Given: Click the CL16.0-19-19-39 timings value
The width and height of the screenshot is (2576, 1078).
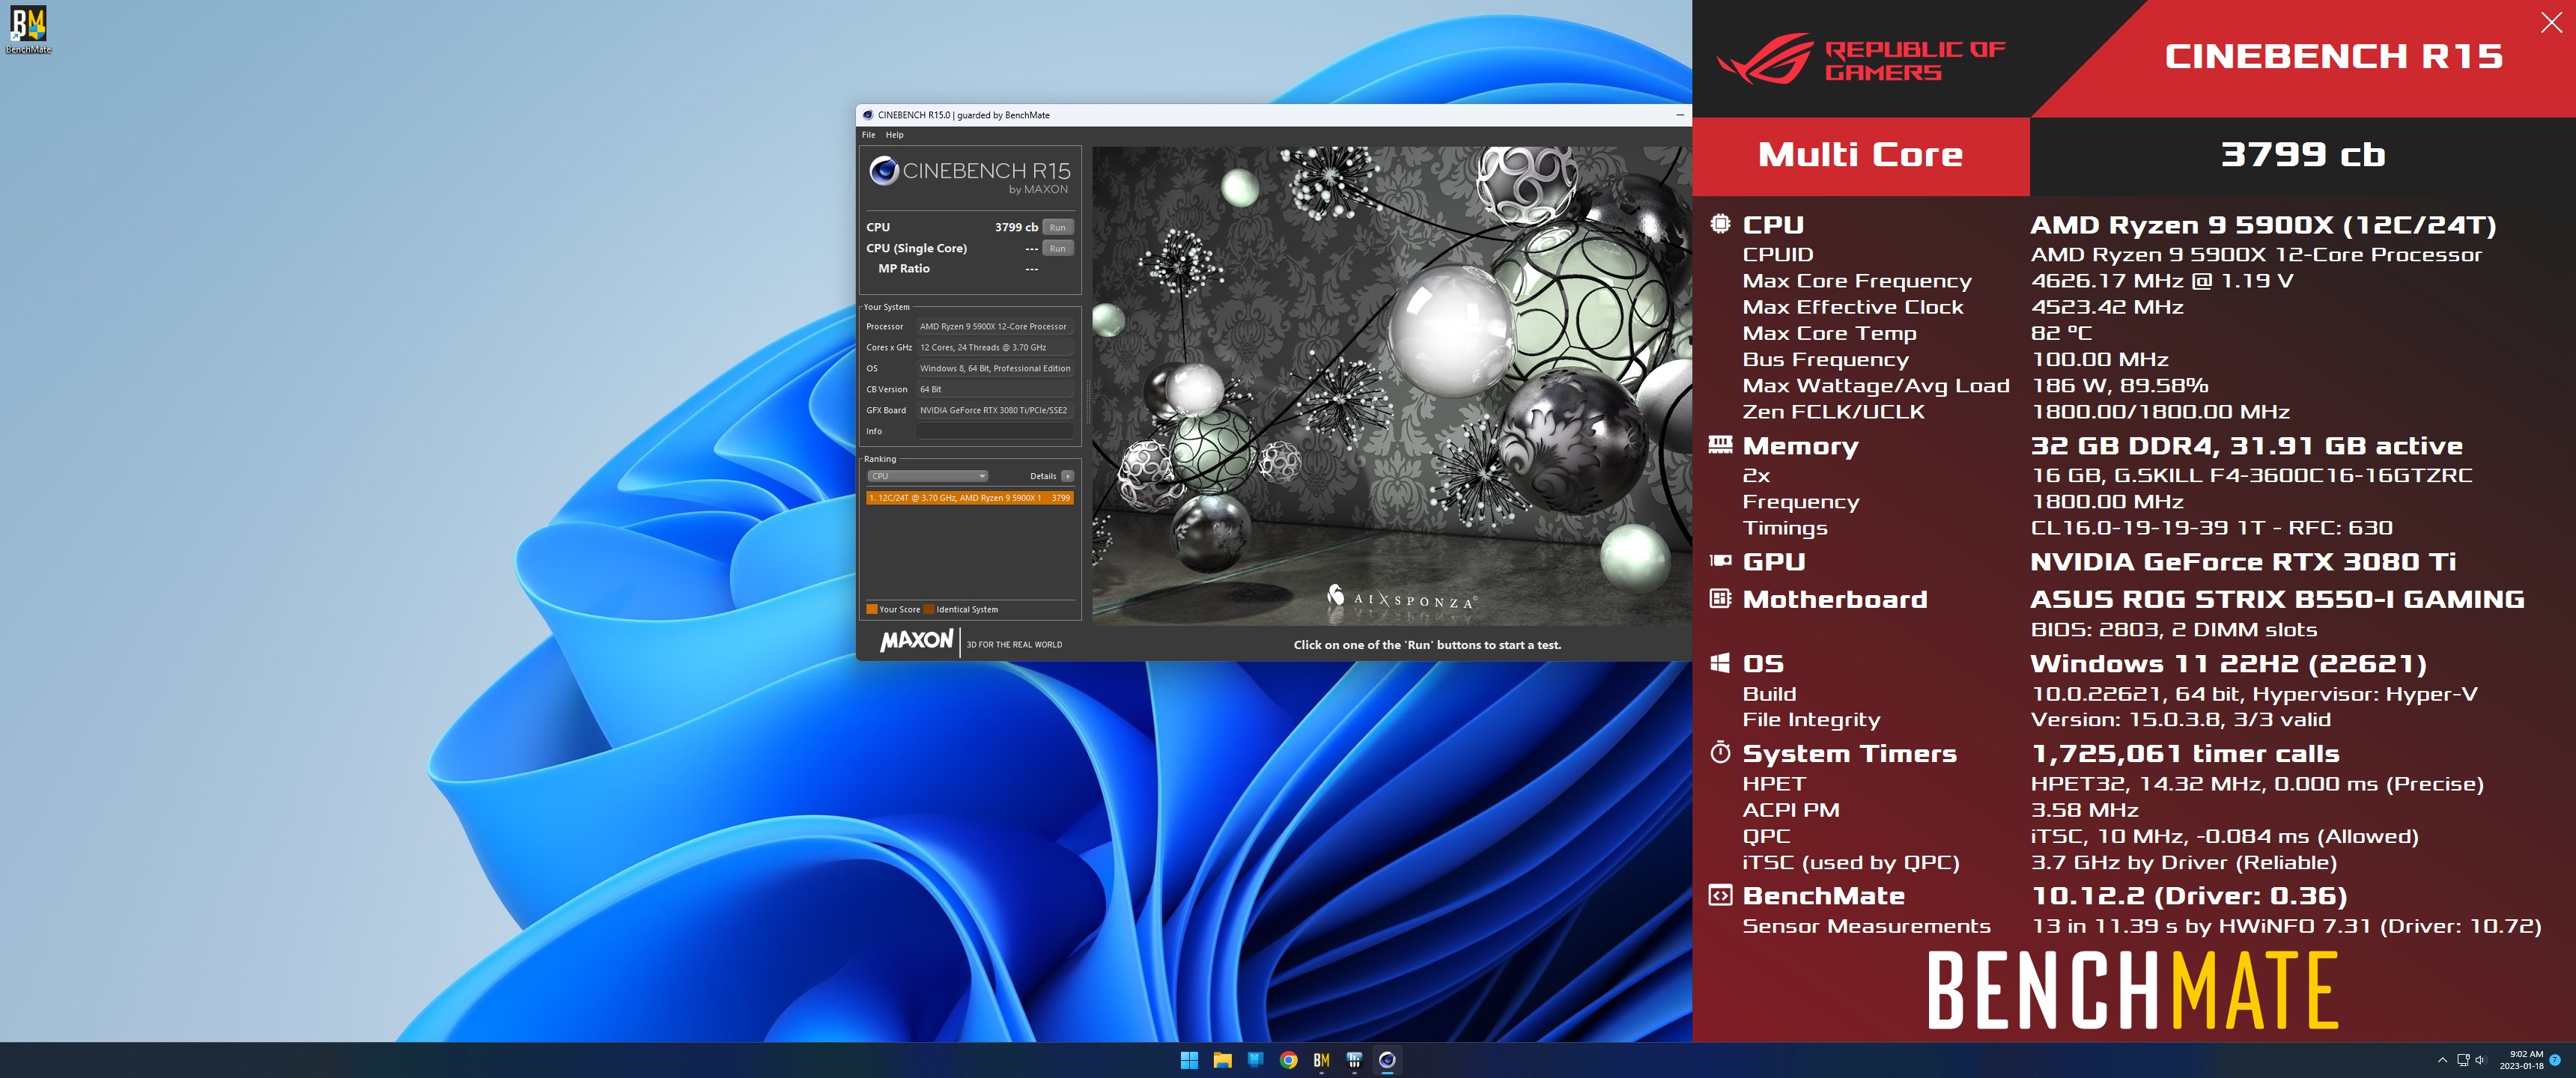Looking at the screenshot, I should 2211,528.
